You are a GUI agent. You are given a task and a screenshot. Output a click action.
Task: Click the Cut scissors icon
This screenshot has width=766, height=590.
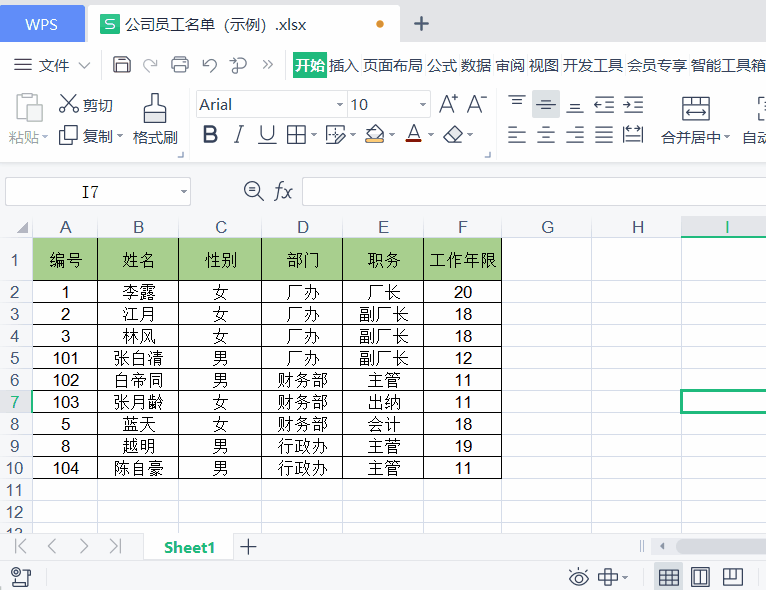click(x=68, y=104)
